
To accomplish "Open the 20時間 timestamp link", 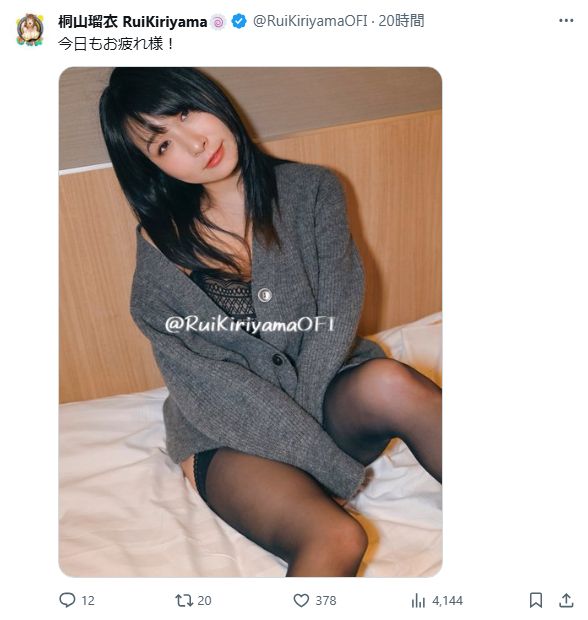I will 401,21.
